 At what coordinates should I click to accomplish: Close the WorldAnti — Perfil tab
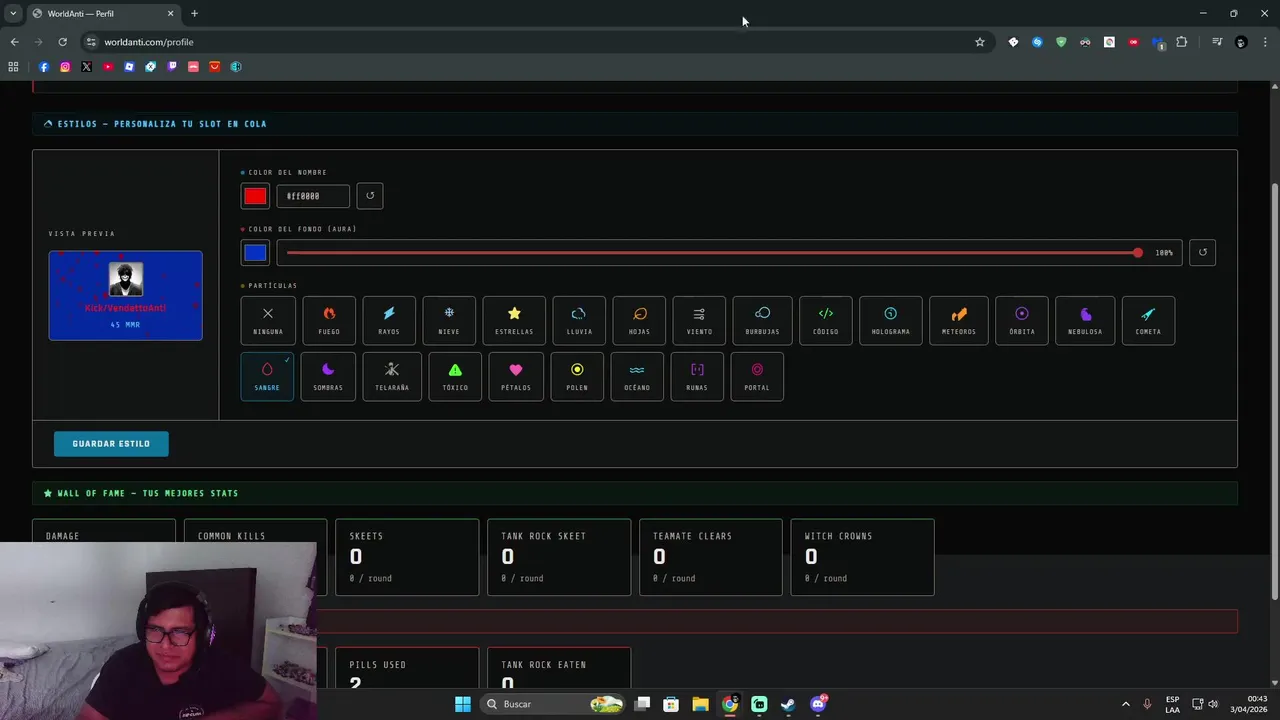(x=170, y=14)
